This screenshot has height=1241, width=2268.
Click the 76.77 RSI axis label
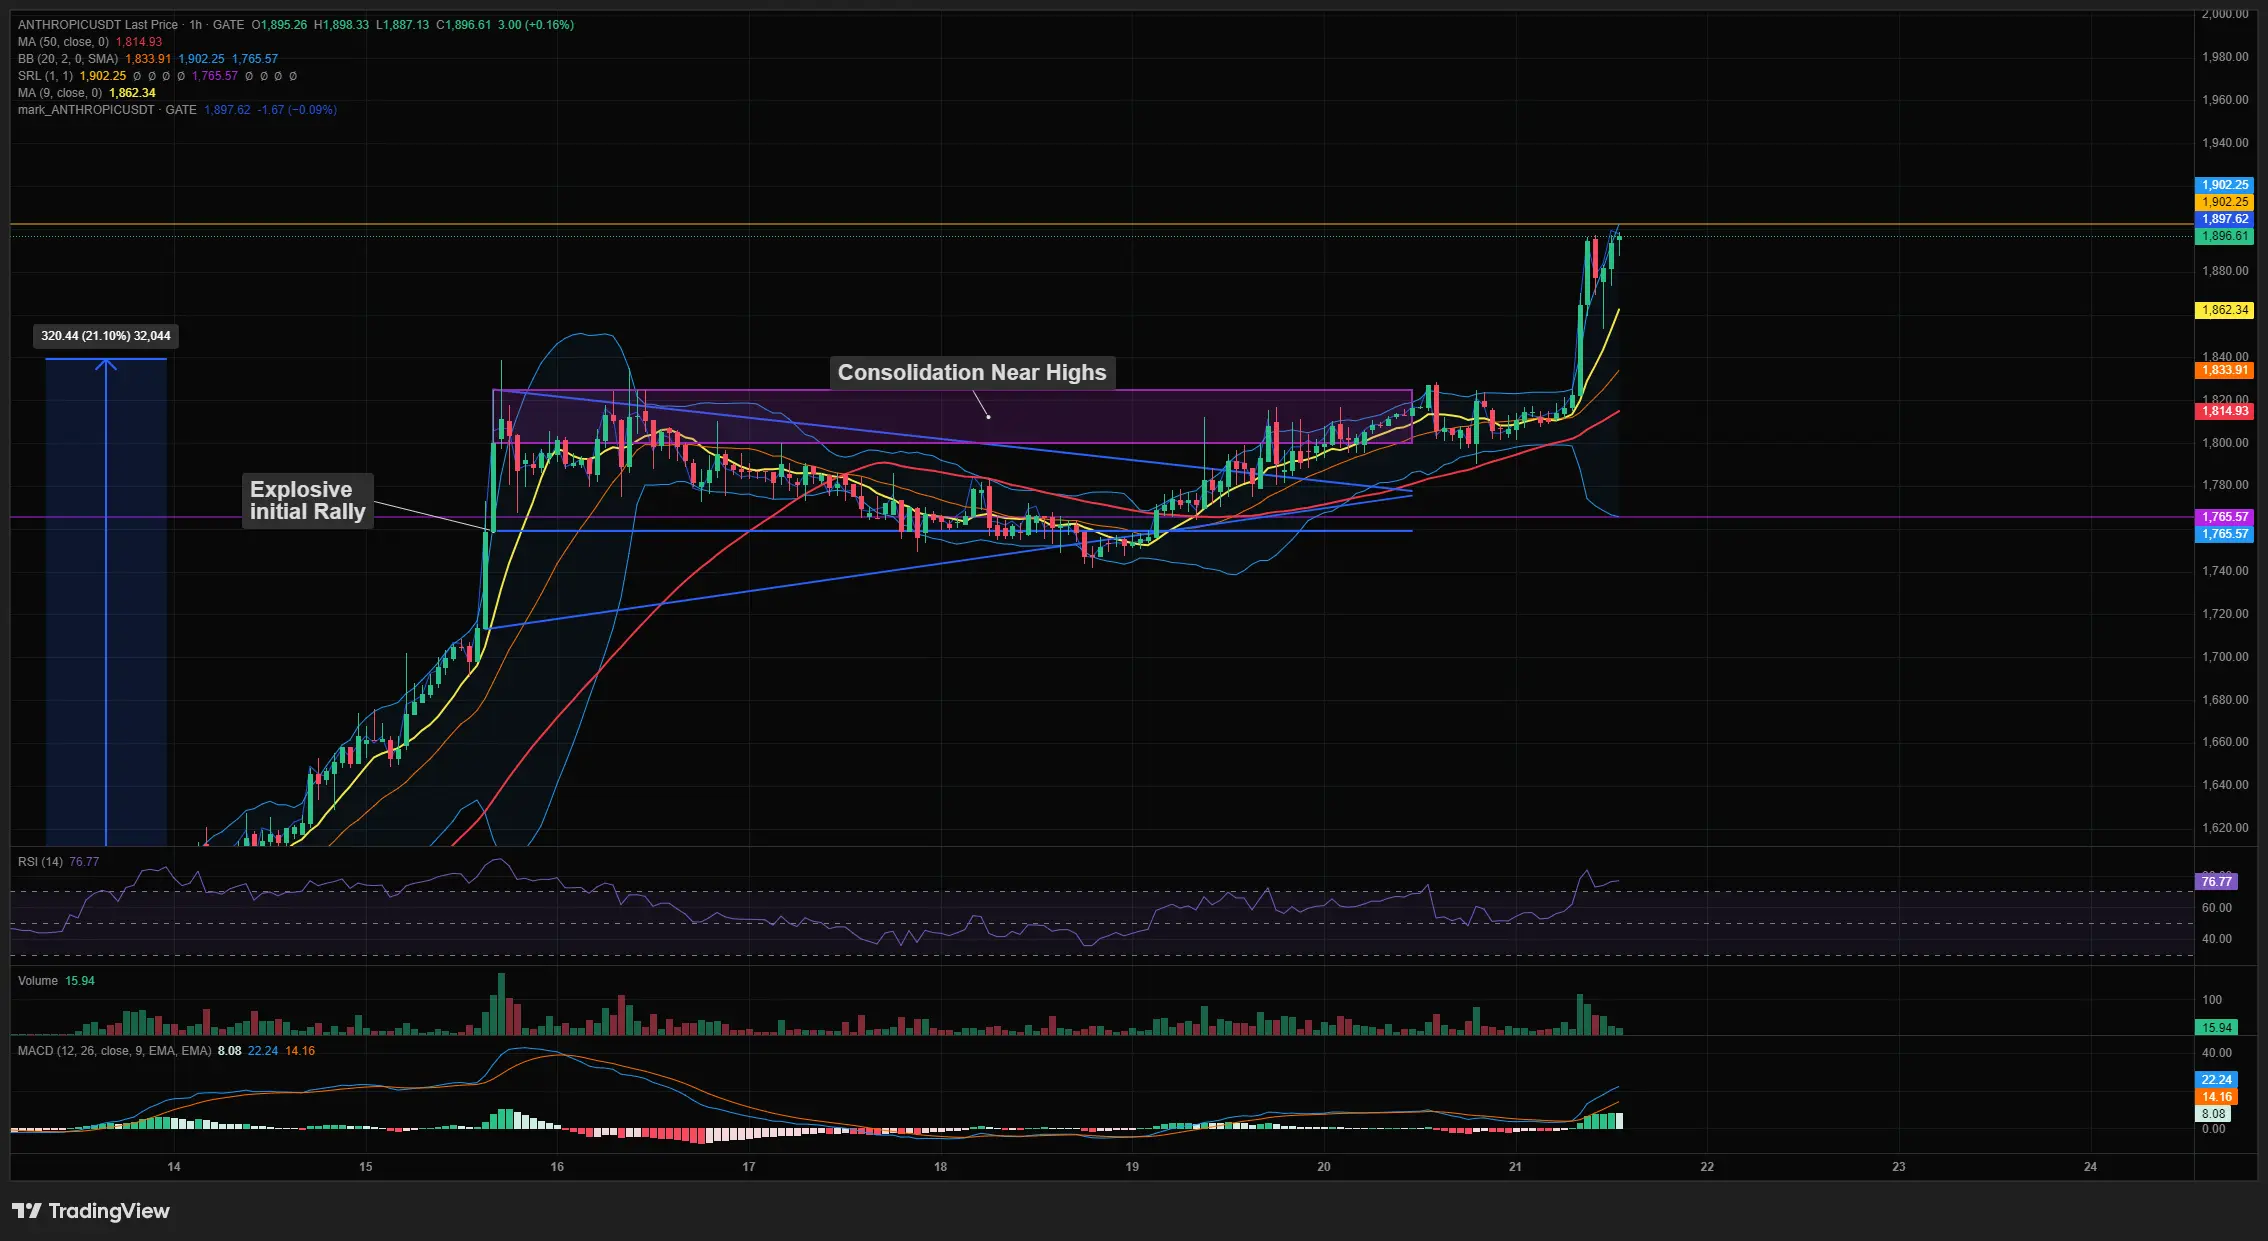[2216, 882]
